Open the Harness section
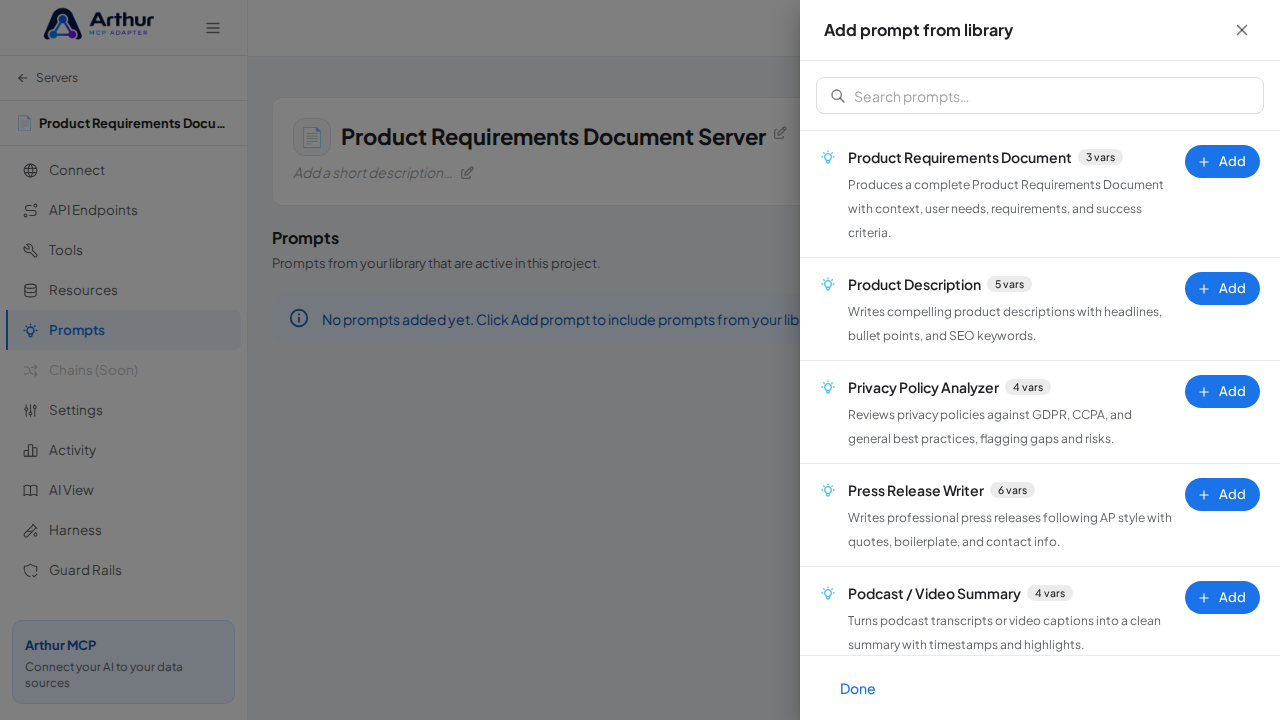This screenshot has width=1280, height=720. coord(123,530)
